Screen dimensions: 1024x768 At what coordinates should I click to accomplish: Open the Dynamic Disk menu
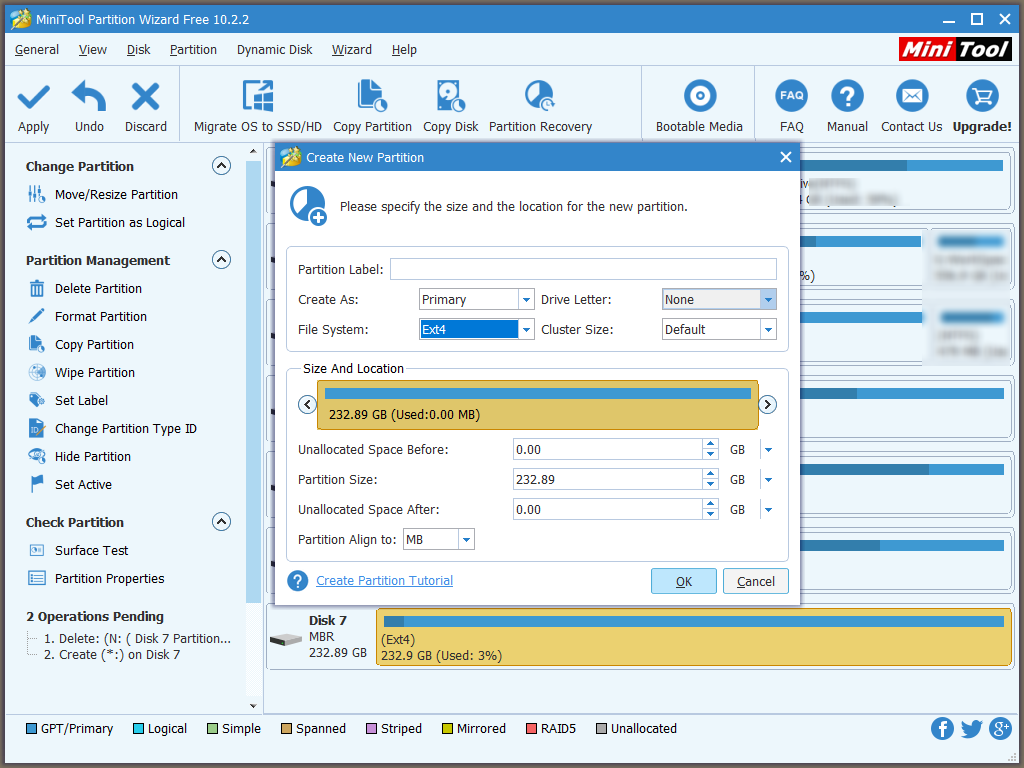[x=274, y=50]
